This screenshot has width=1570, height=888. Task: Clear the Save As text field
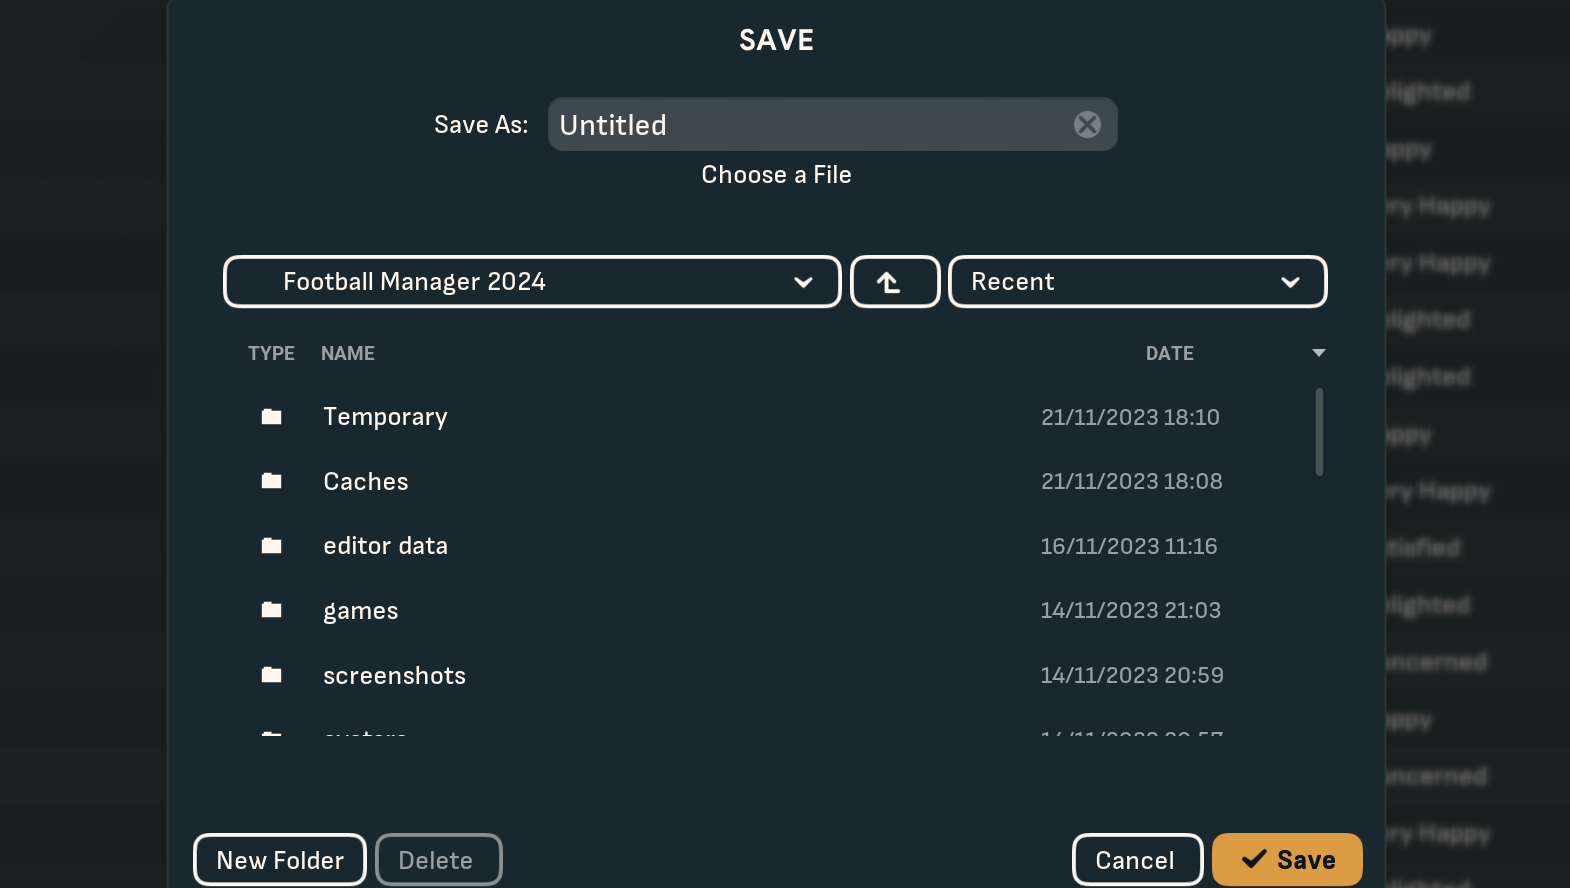(1087, 124)
